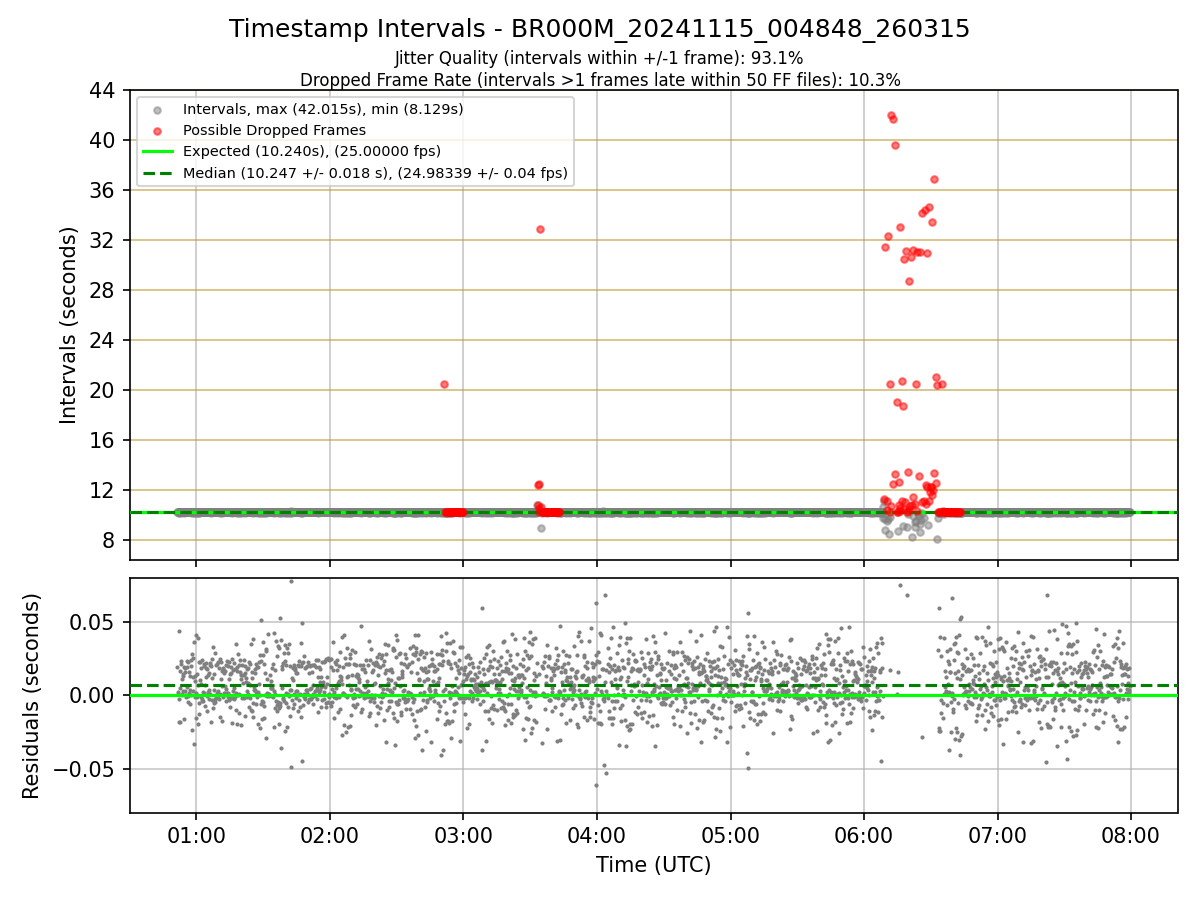Image resolution: width=1200 pixels, height=900 pixels.
Task: Click the Timestamp Intervals plot title
Action: [x=599, y=29]
